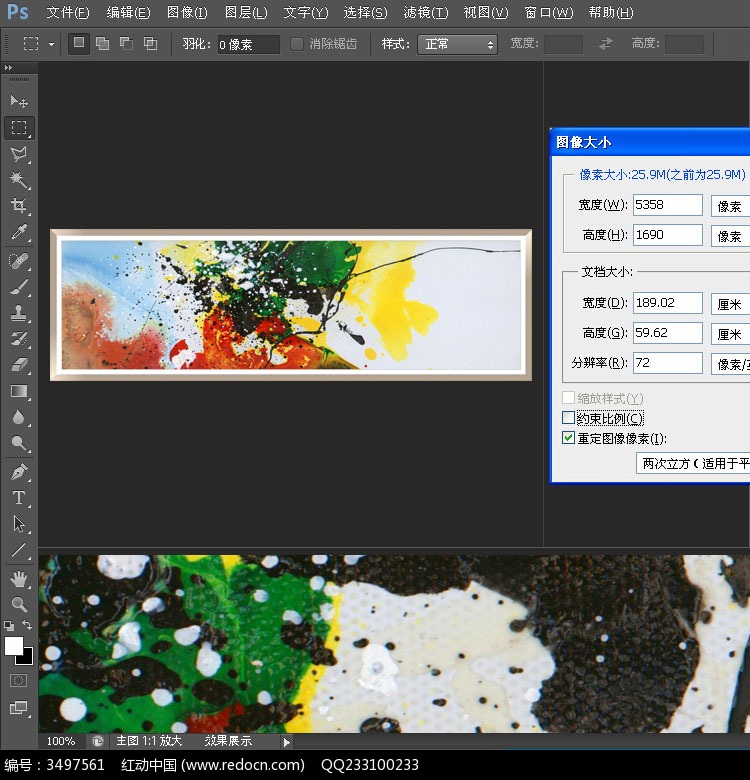Click swap width and height button

[605, 44]
